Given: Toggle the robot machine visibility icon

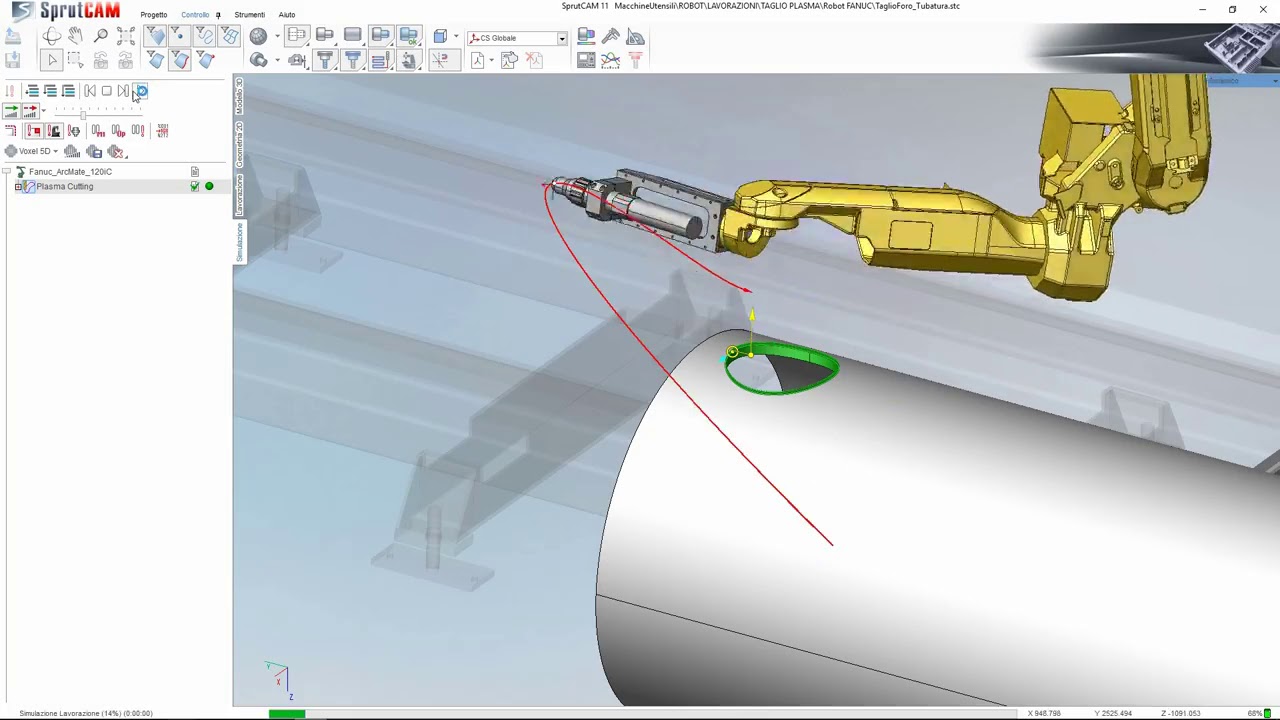Looking at the screenshot, I should 409,59.
